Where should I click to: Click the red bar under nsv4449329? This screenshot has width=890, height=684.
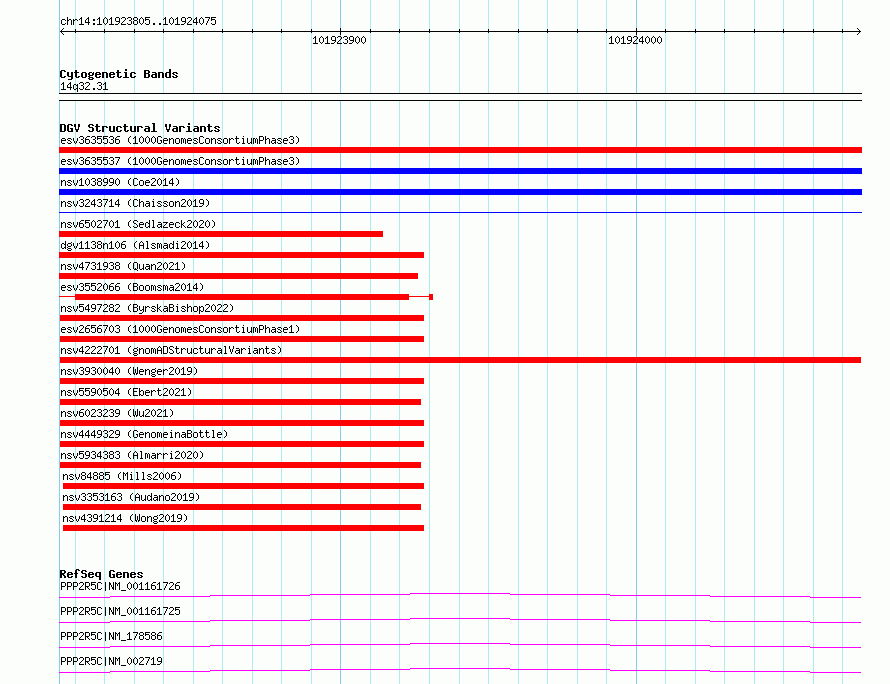[x=241, y=444]
